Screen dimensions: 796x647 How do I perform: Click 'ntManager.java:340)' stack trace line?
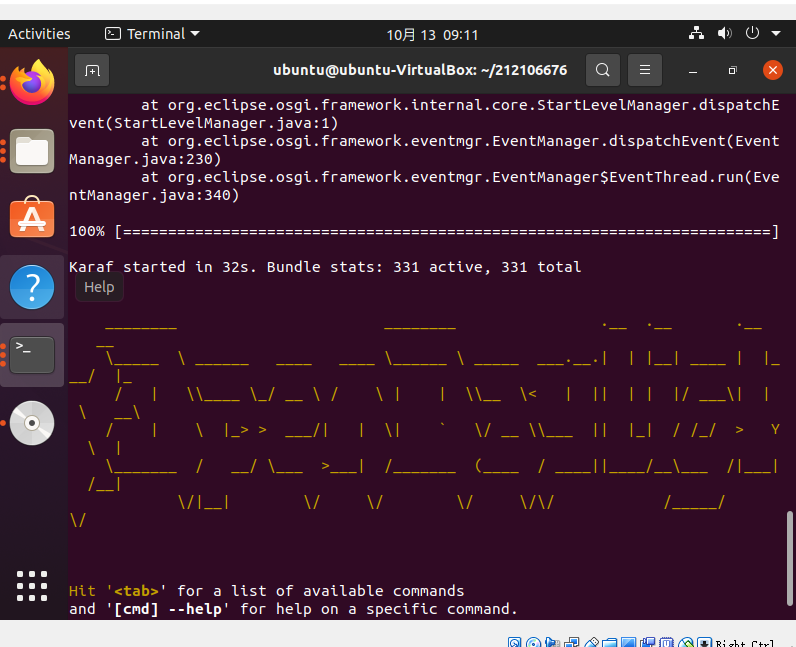(x=154, y=195)
